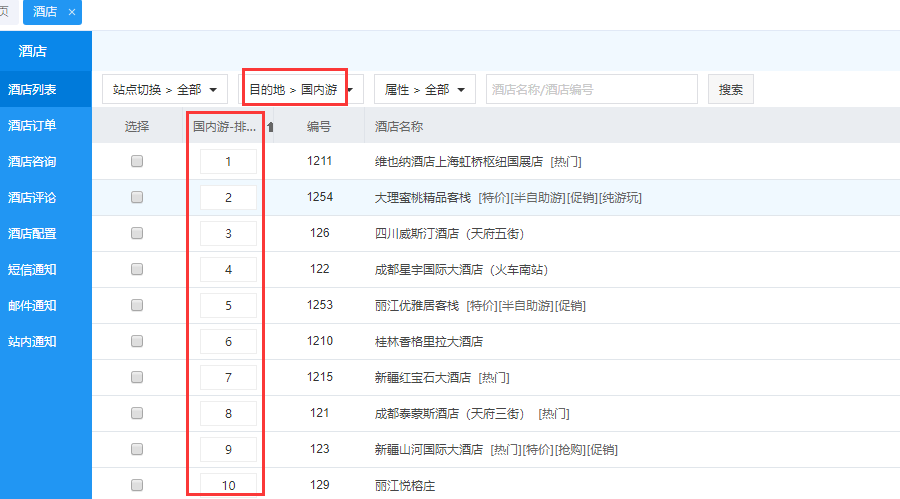The width and height of the screenshot is (900, 499).
Task: Toggle checkbox for 桂林香格里拉大酒店
Action: click(x=137, y=341)
